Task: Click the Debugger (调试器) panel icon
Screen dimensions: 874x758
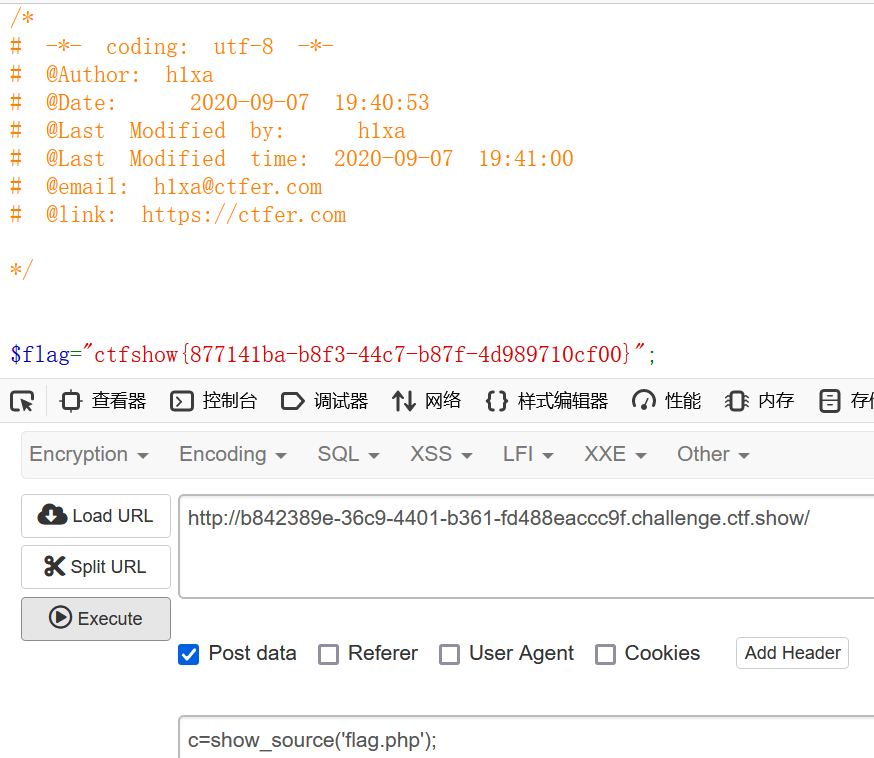Action: [x=292, y=401]
